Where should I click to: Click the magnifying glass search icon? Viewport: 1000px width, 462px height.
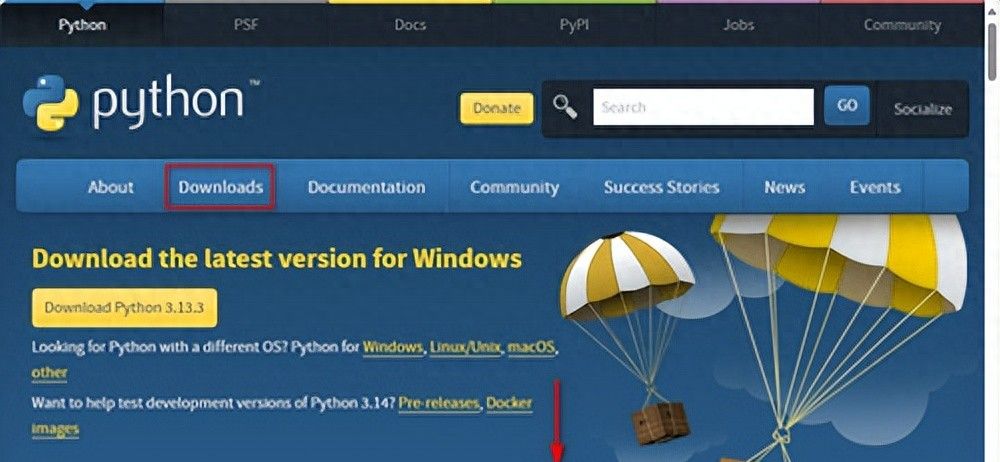[565, 107]
